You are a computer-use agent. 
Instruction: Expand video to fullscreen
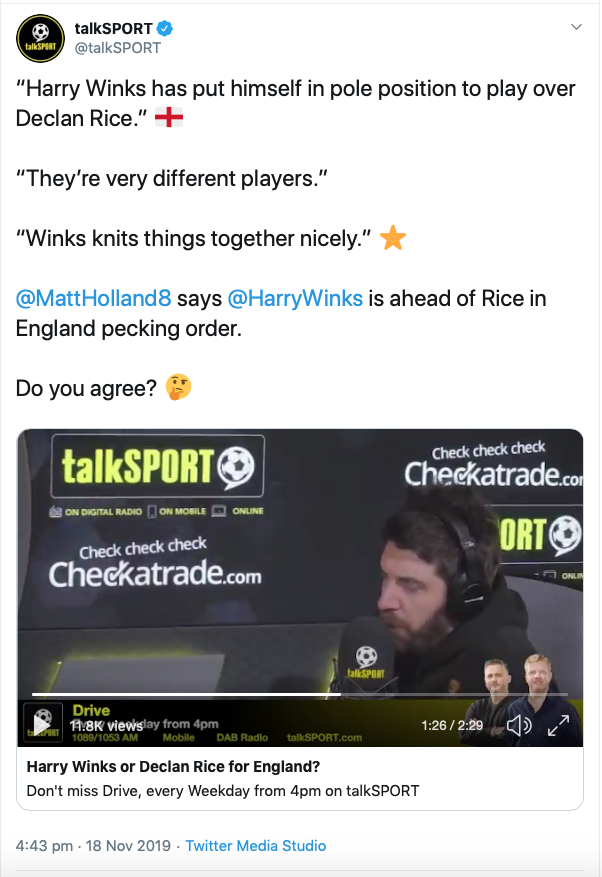(x=558, y=725)
